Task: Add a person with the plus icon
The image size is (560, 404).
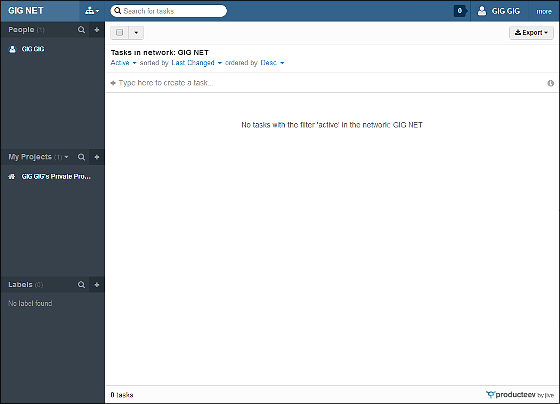Action: (97, 30)
